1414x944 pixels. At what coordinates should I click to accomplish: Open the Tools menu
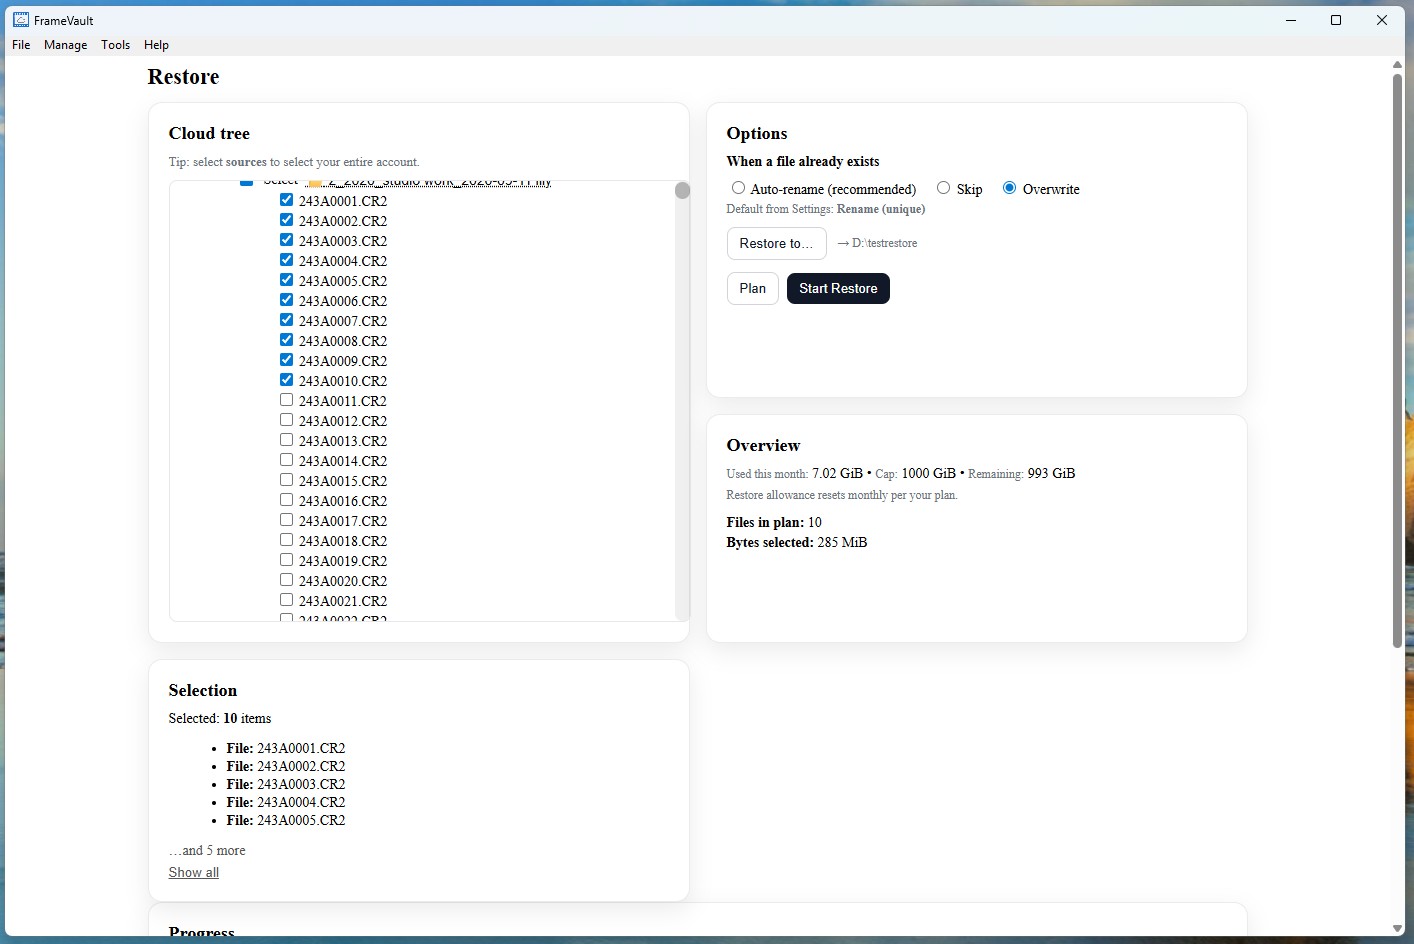point(115,44)
